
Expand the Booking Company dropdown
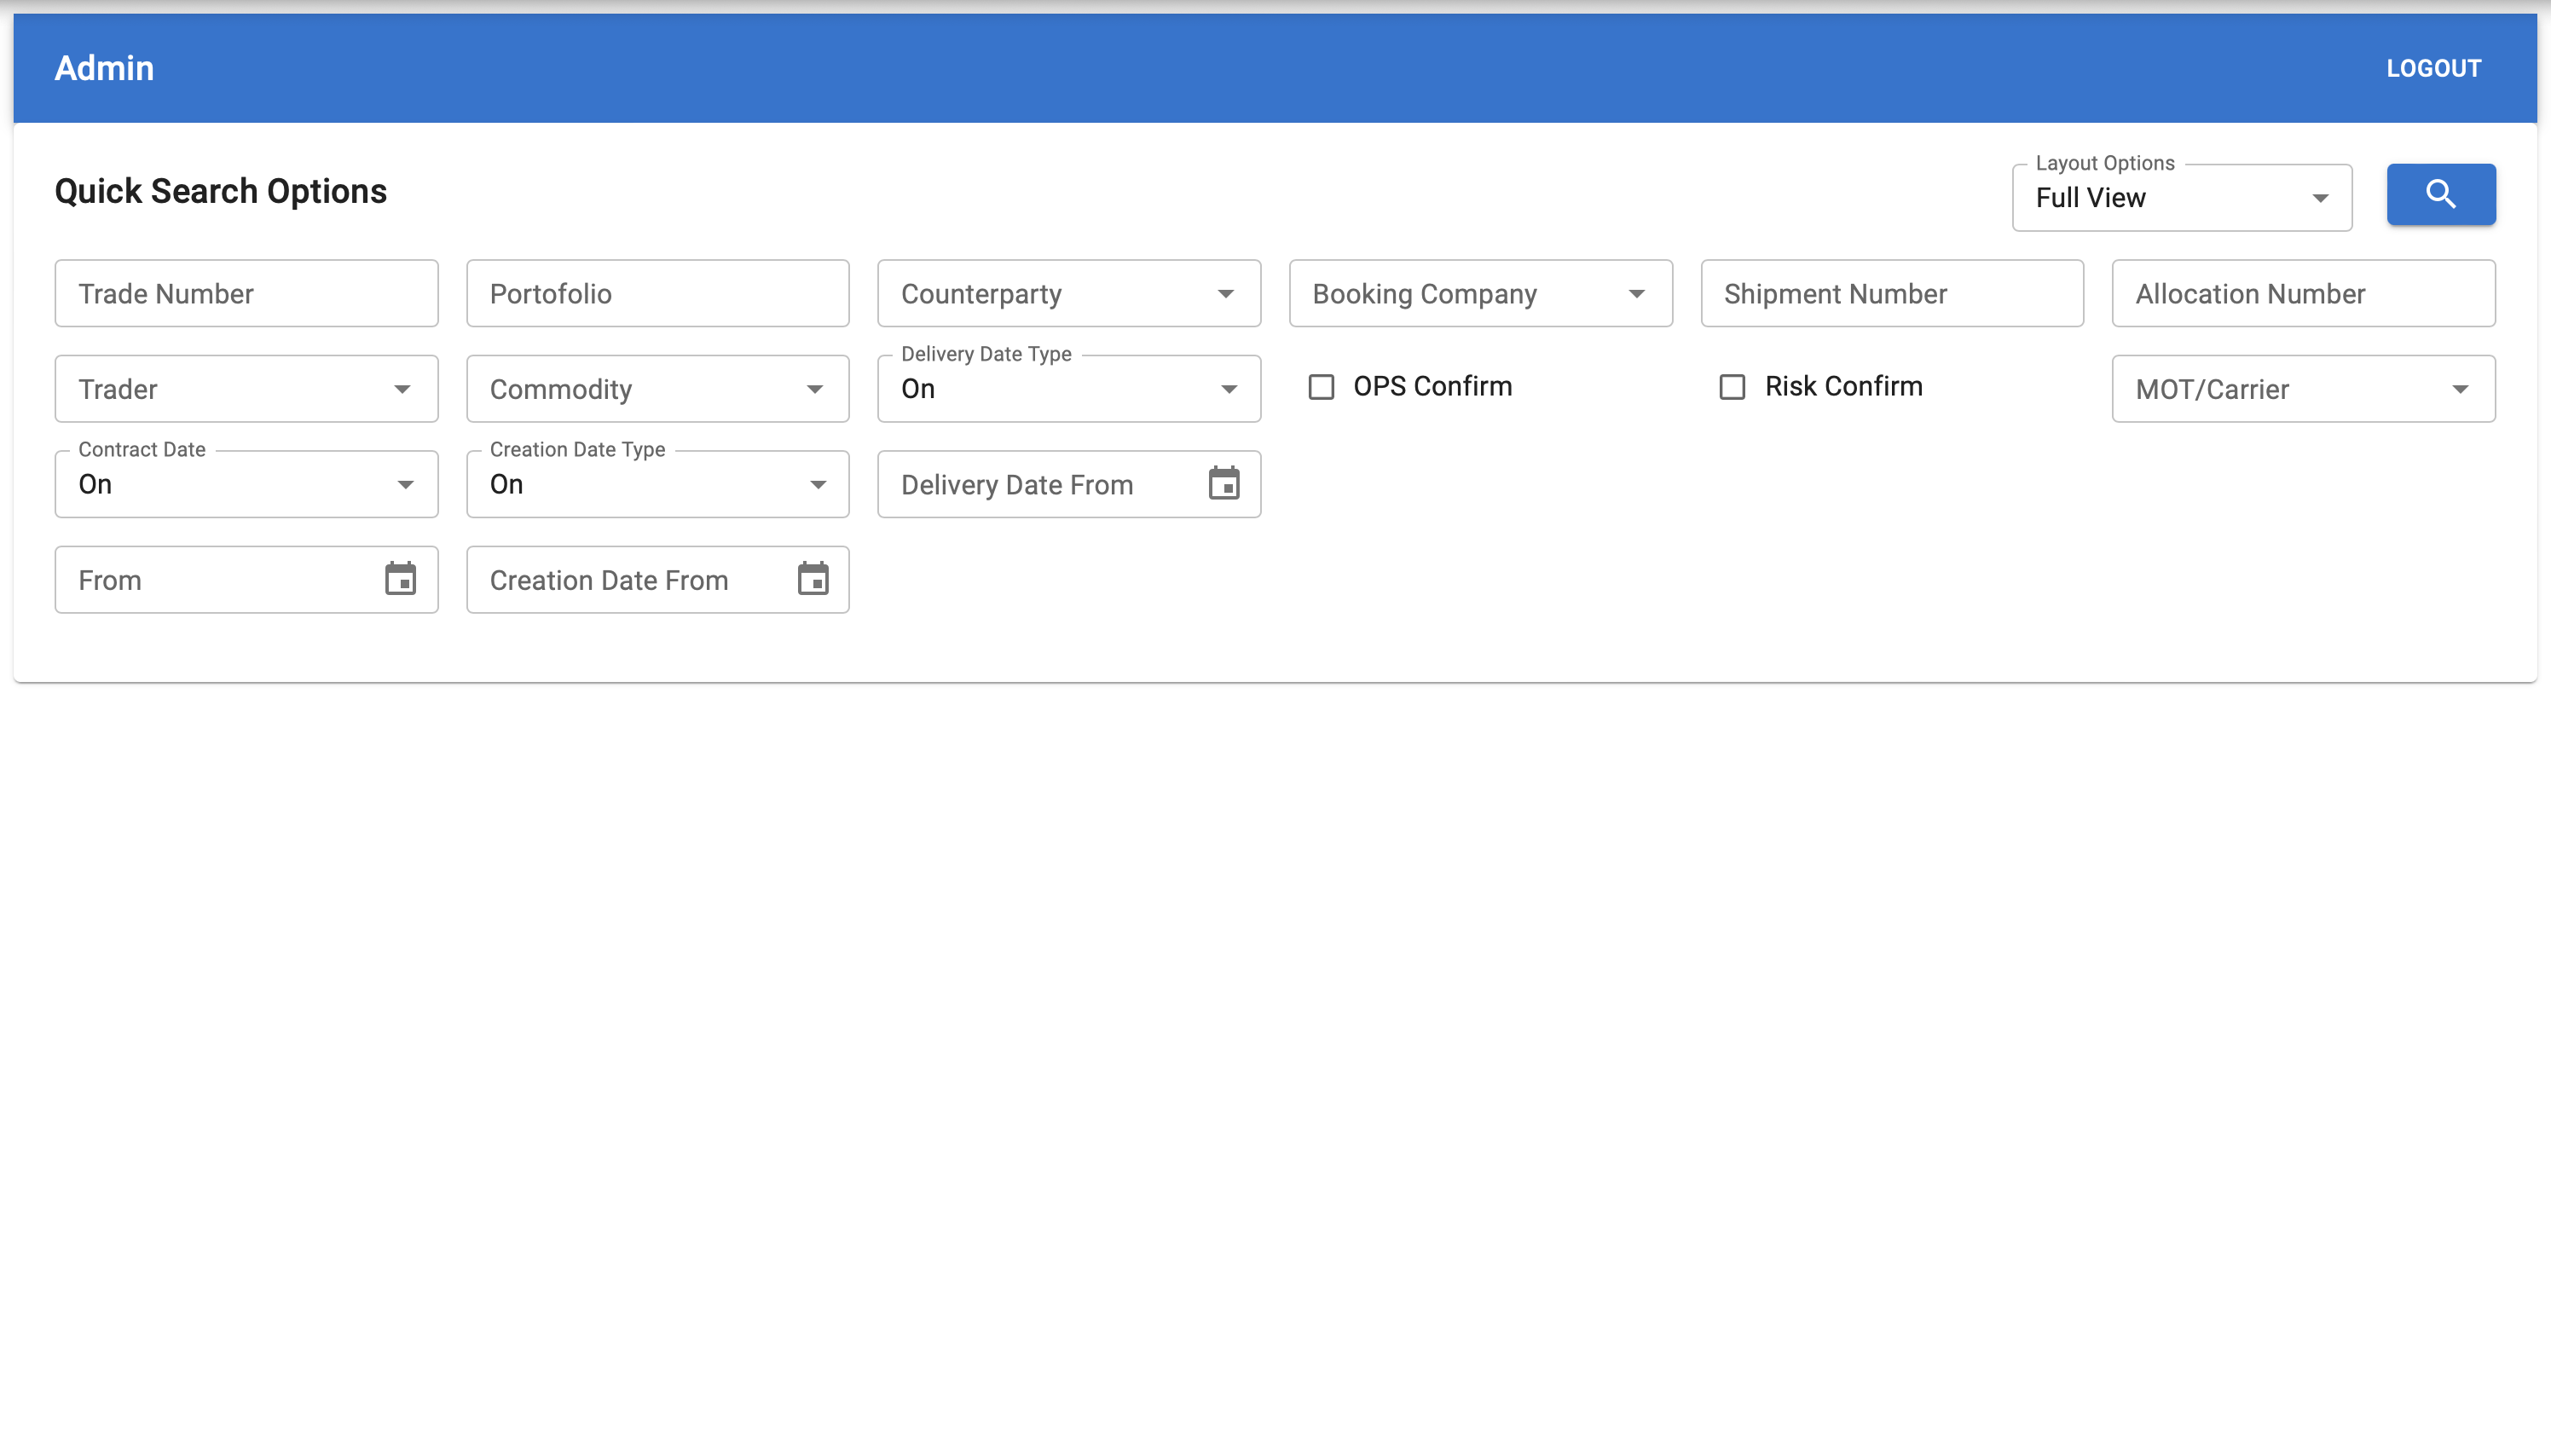1480,294
